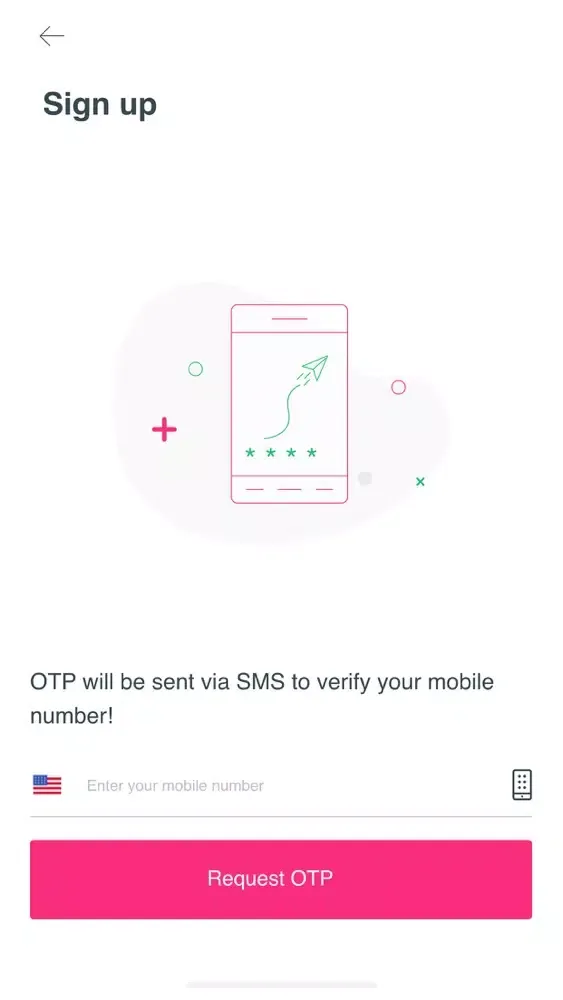This screenshot has width=563, height=1000.
Task: Click the dashed bottom bar of the illustrated phone
Action: (289, 489)
